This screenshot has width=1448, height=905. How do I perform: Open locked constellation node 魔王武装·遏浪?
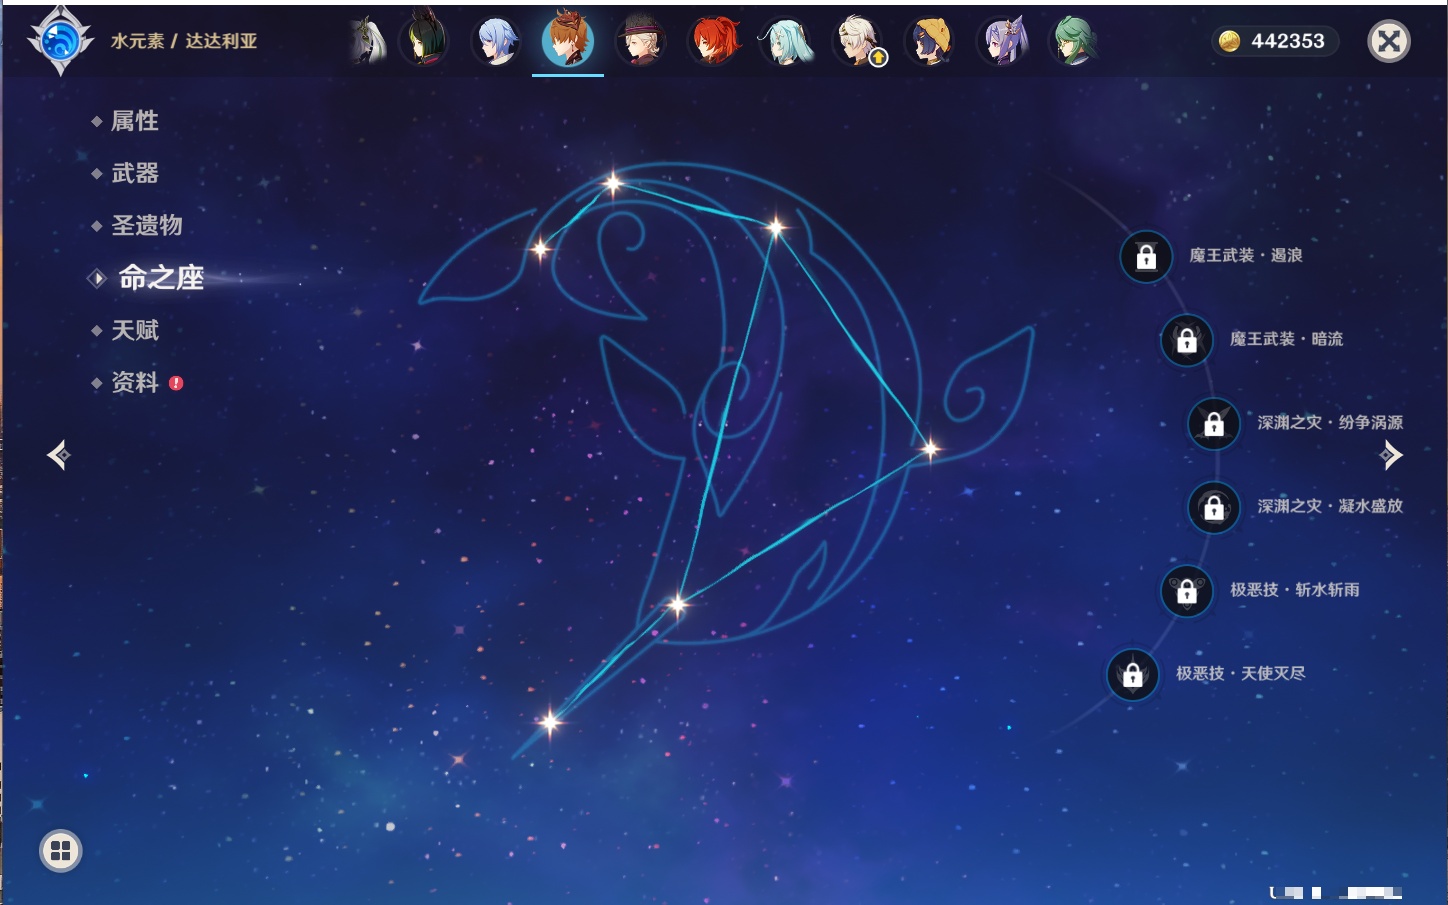pyautogui.click(x=1146, y=257)
